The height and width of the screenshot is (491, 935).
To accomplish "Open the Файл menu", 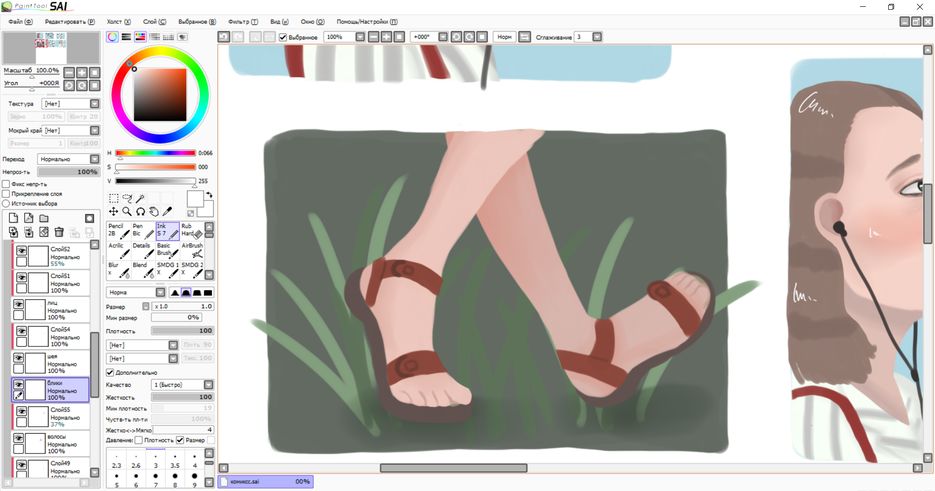I will click(x=20, y=21).
